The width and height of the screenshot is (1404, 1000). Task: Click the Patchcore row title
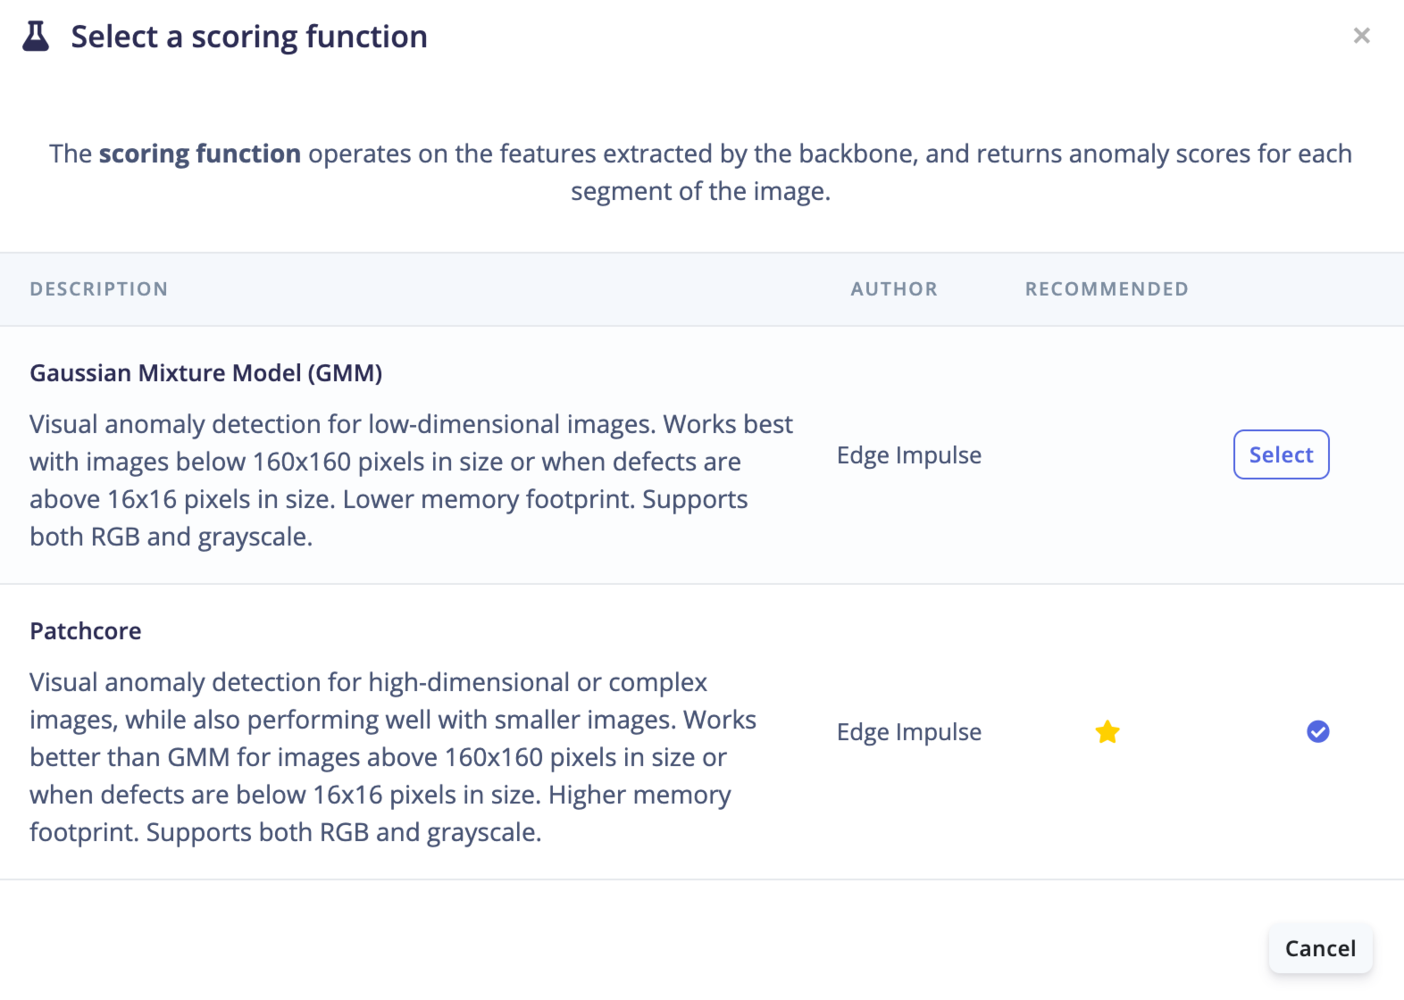click(x=86, y=631)
